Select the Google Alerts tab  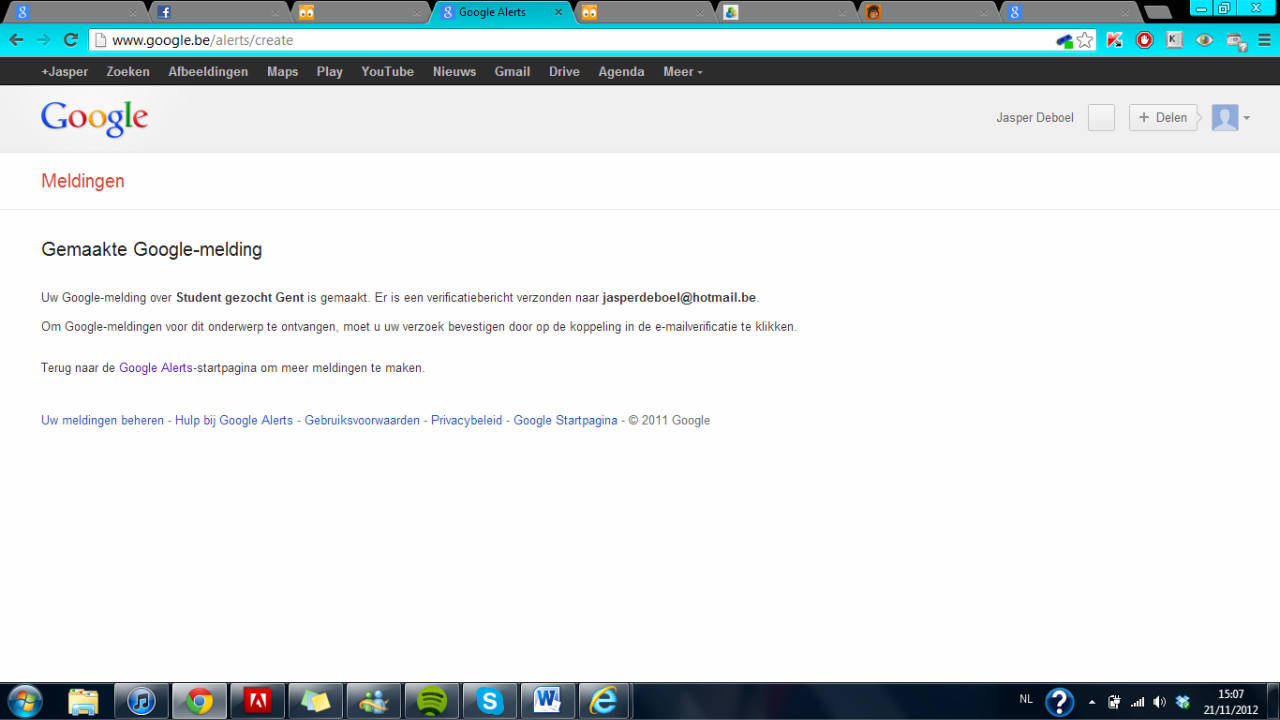coord(500,12)
